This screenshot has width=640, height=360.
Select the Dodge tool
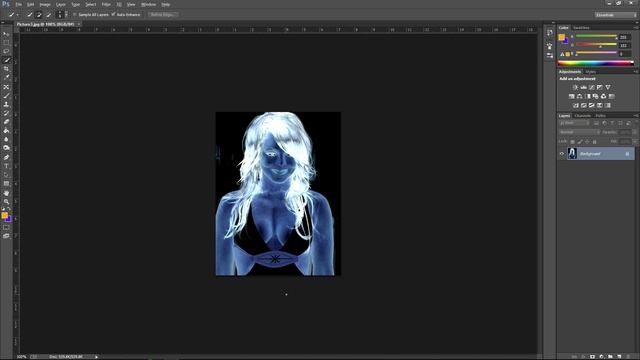6,148
